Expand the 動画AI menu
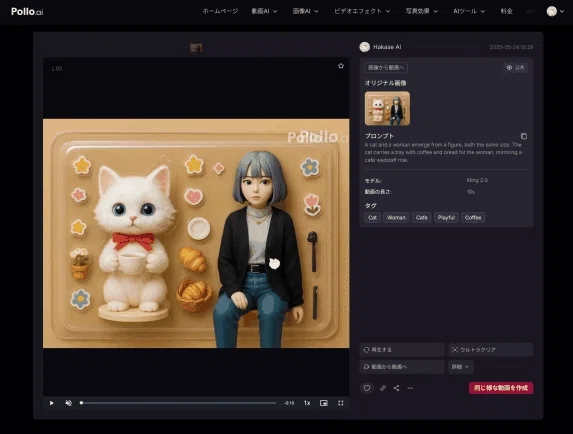573x434 pixels. [264, 11]
